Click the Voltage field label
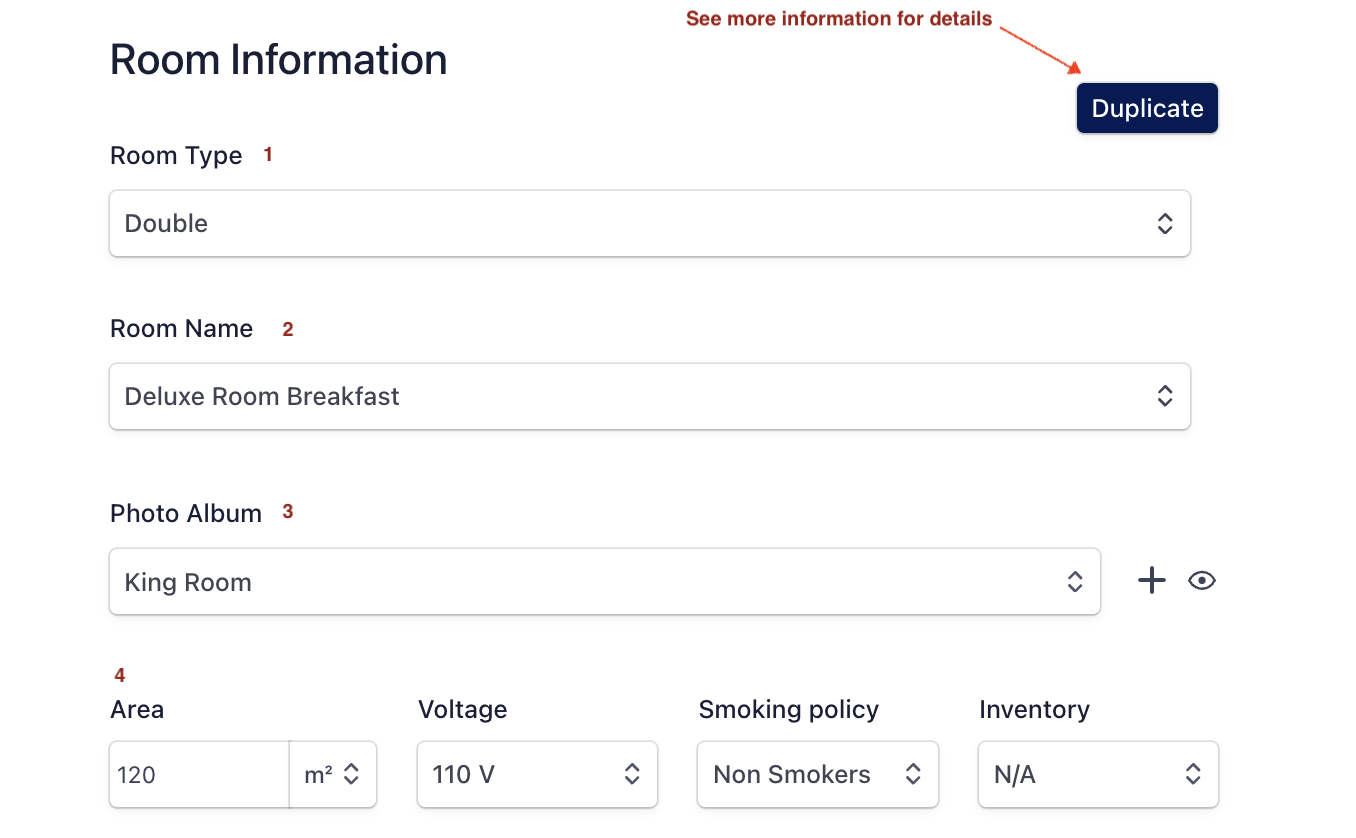The image size is (1356, 838). (x=462, y=710)
